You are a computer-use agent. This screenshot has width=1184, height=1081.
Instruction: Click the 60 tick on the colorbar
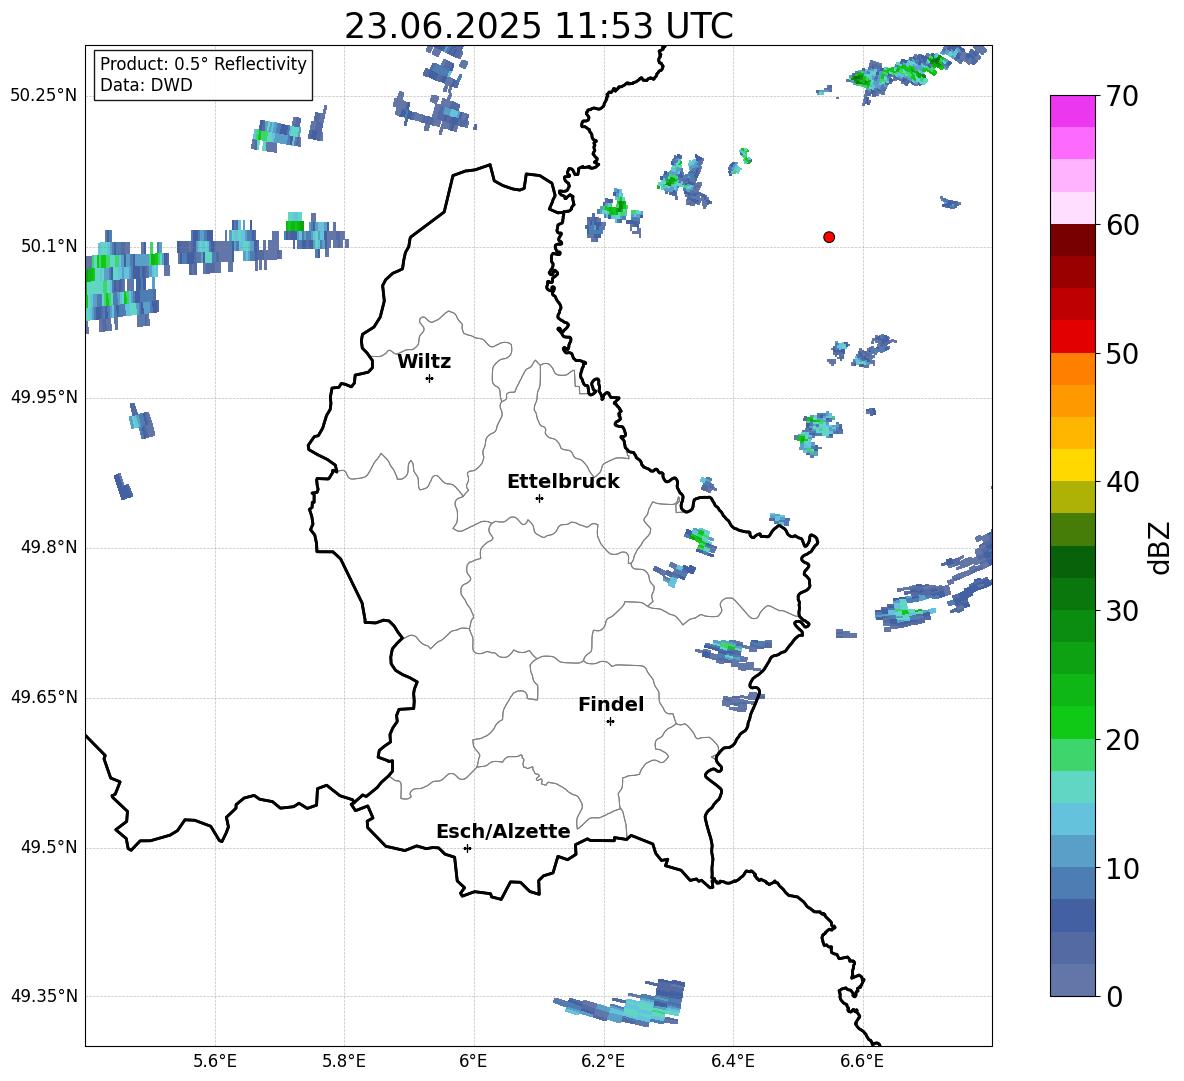click(1121, 225)
